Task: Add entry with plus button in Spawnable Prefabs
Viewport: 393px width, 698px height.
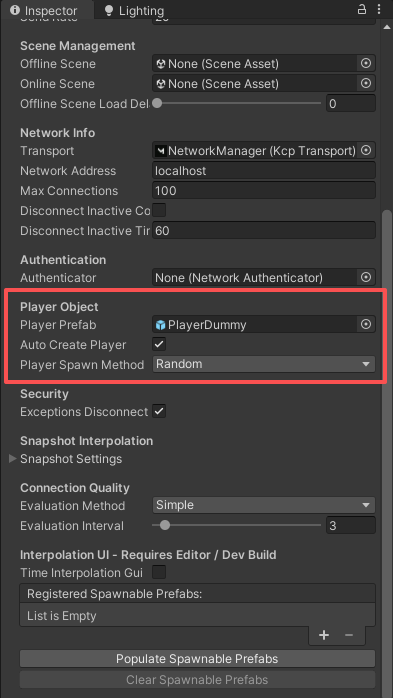Action: (324, 635)
